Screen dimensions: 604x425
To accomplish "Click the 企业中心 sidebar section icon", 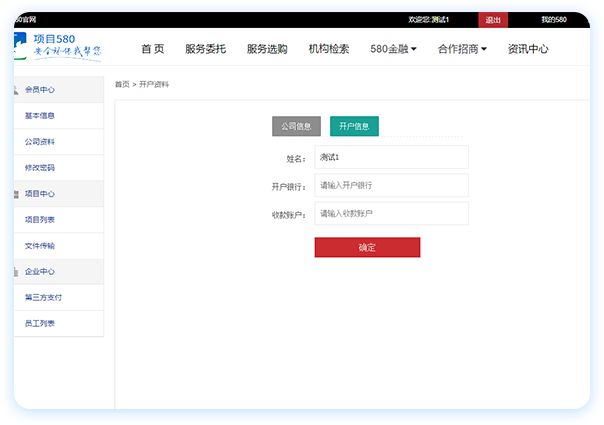I will [16, 272].
